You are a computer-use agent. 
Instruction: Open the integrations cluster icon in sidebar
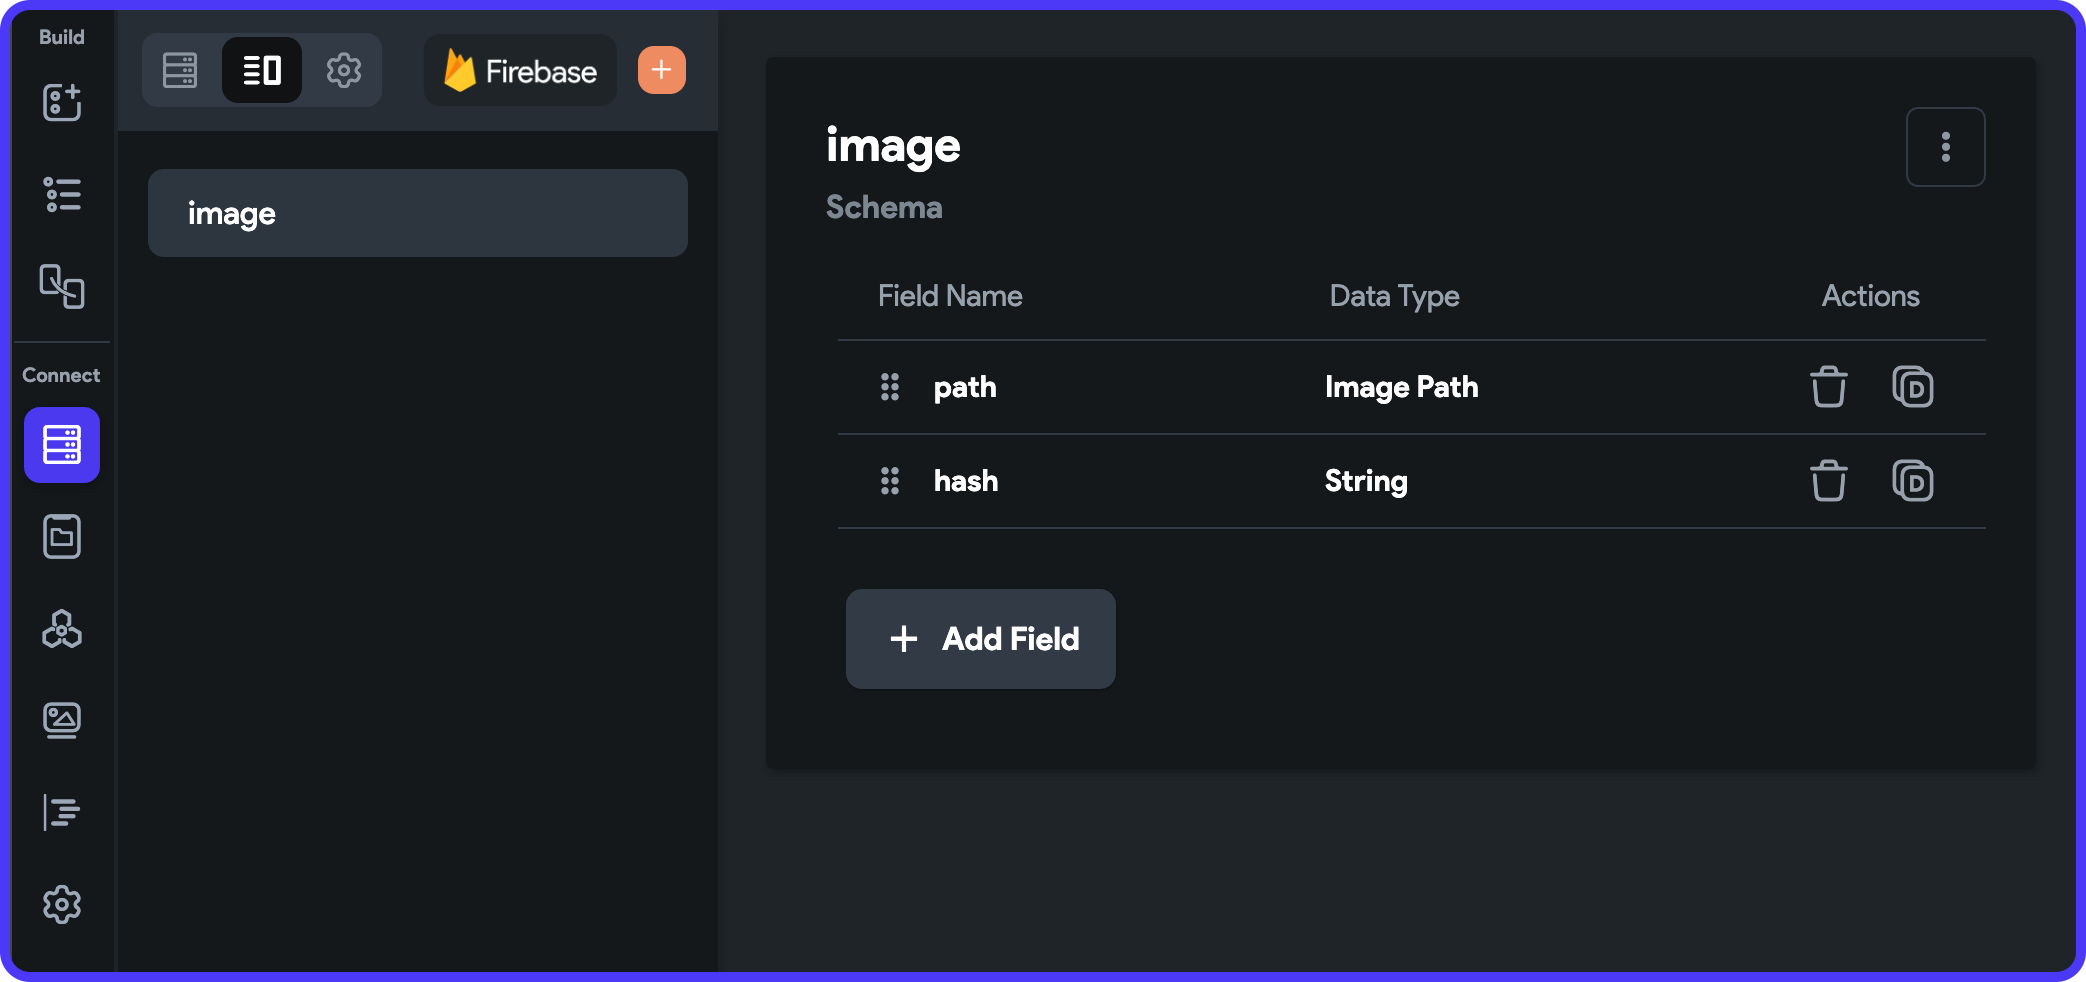coord(62,629)
